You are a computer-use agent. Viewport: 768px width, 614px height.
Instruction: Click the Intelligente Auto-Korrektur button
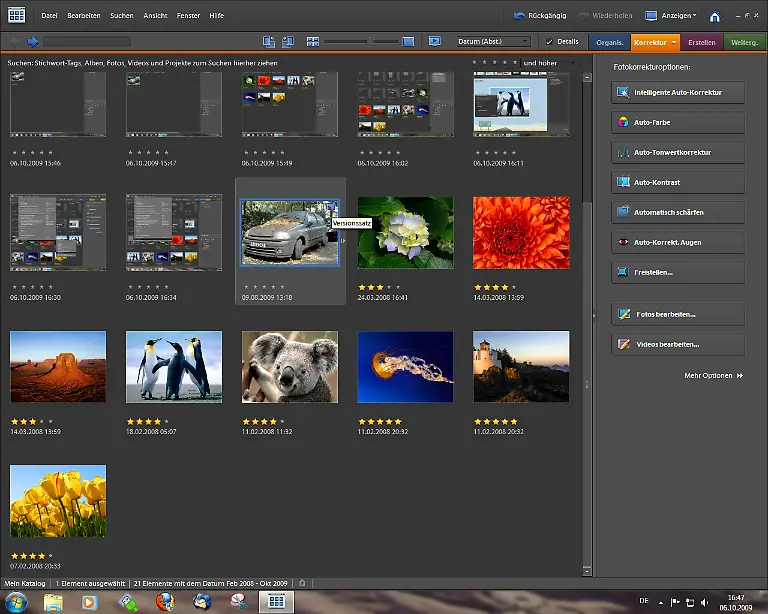pos(678,93)
